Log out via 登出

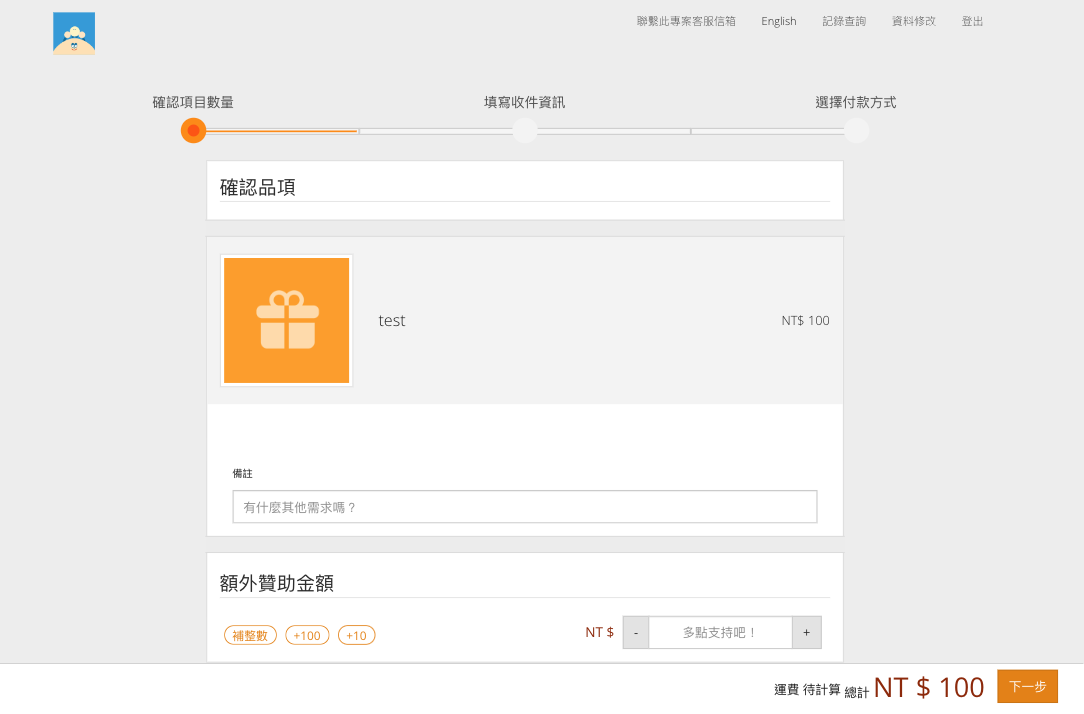click(972, 21)
